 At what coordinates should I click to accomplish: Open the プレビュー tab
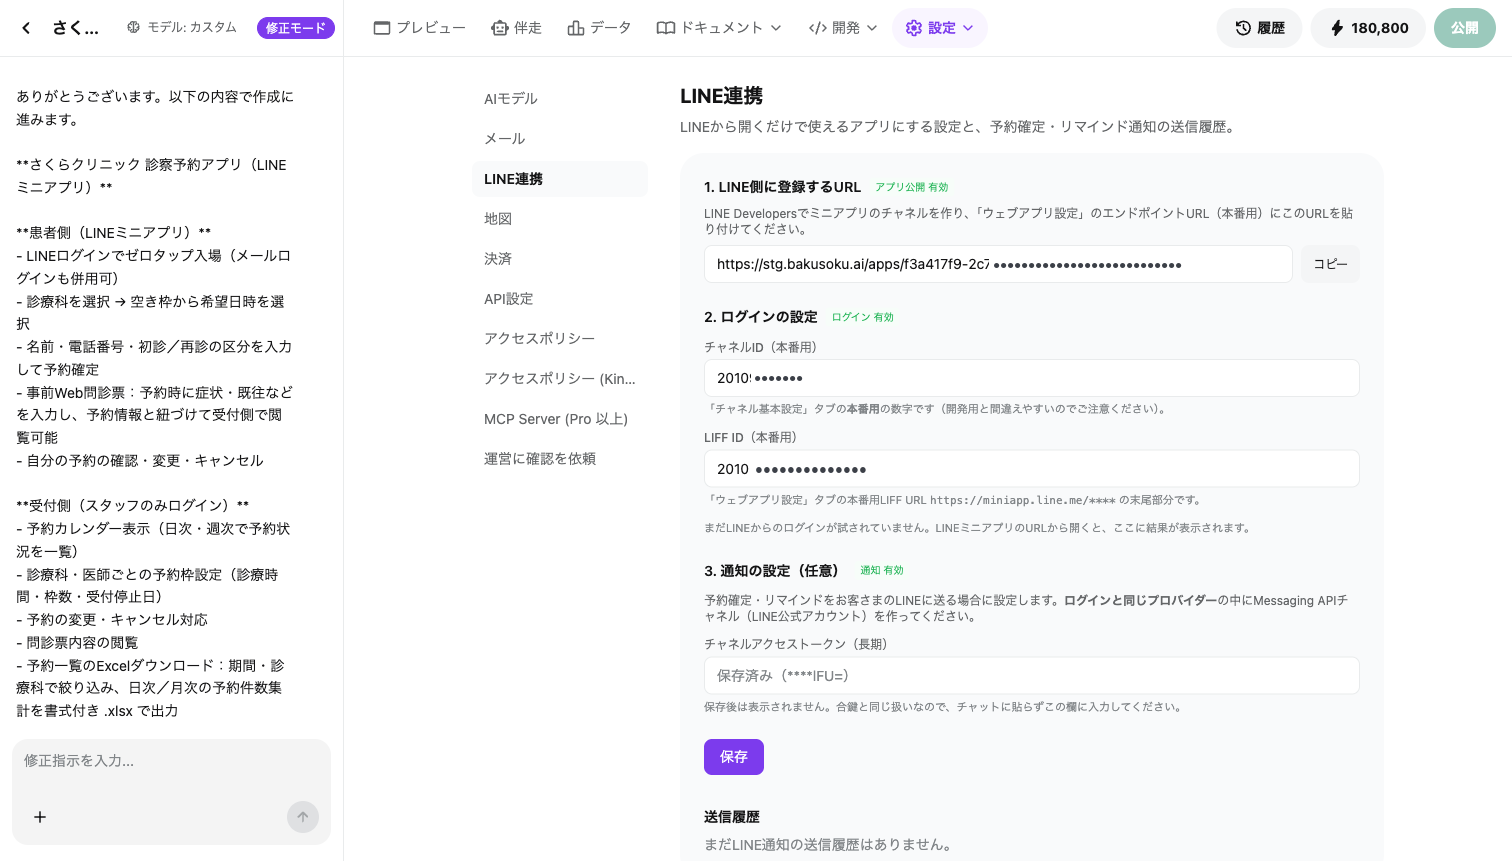click(x=420, y=28)
